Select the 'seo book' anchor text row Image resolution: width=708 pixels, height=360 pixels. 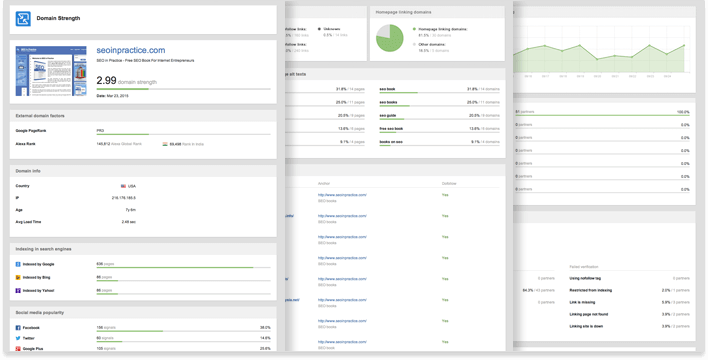439,90
